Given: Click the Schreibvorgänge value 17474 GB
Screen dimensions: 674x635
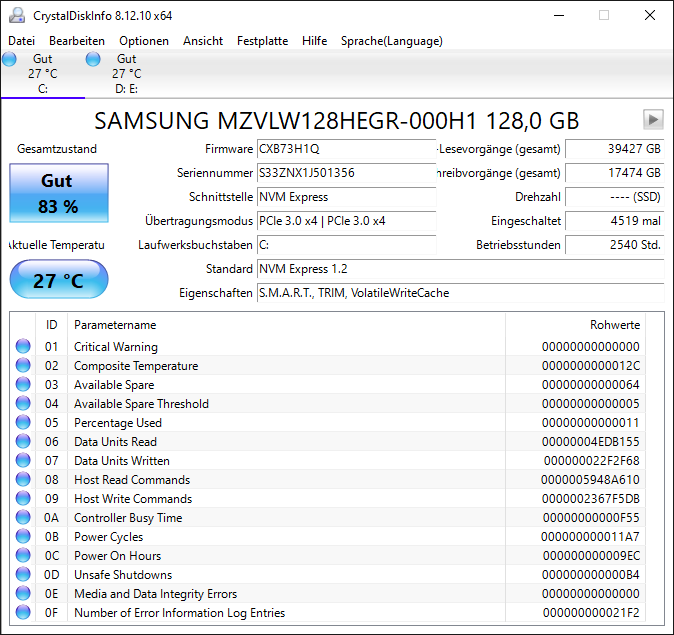Looking at the screenshot, I should coord(615,173).
